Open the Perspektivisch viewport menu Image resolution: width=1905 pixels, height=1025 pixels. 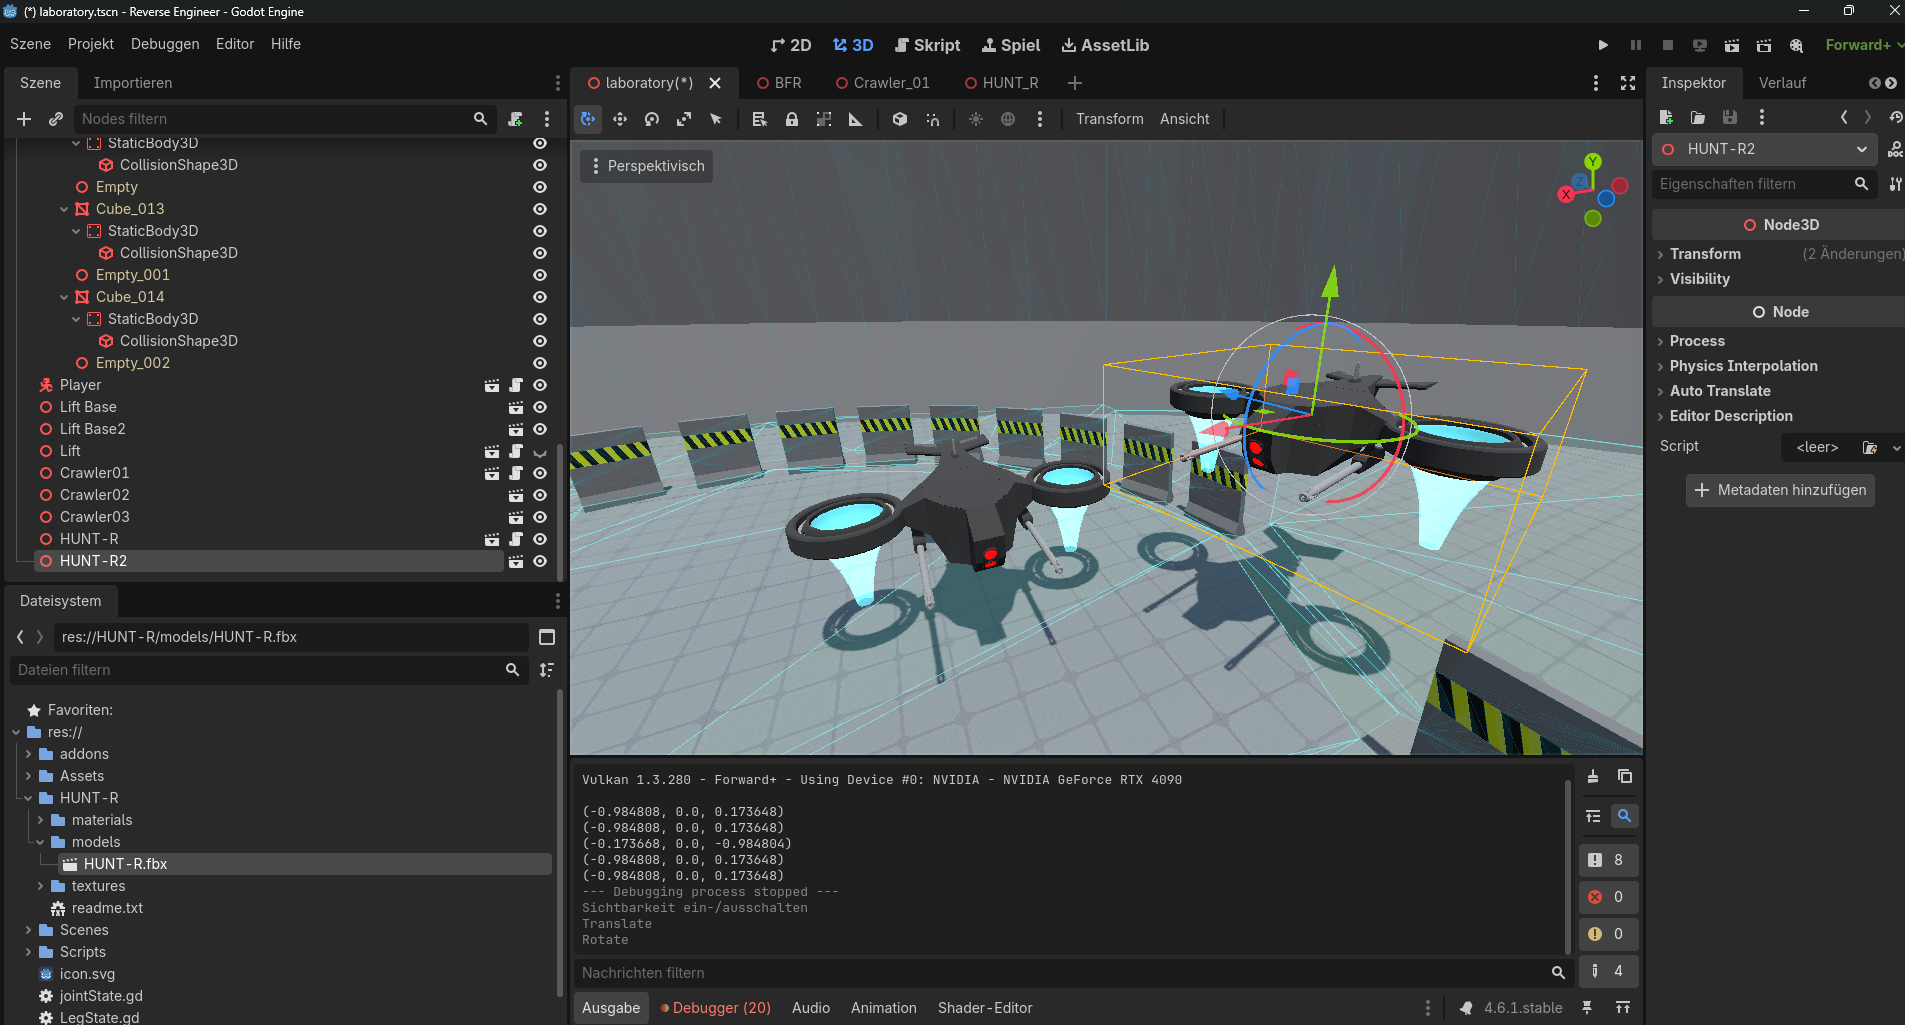647,166
